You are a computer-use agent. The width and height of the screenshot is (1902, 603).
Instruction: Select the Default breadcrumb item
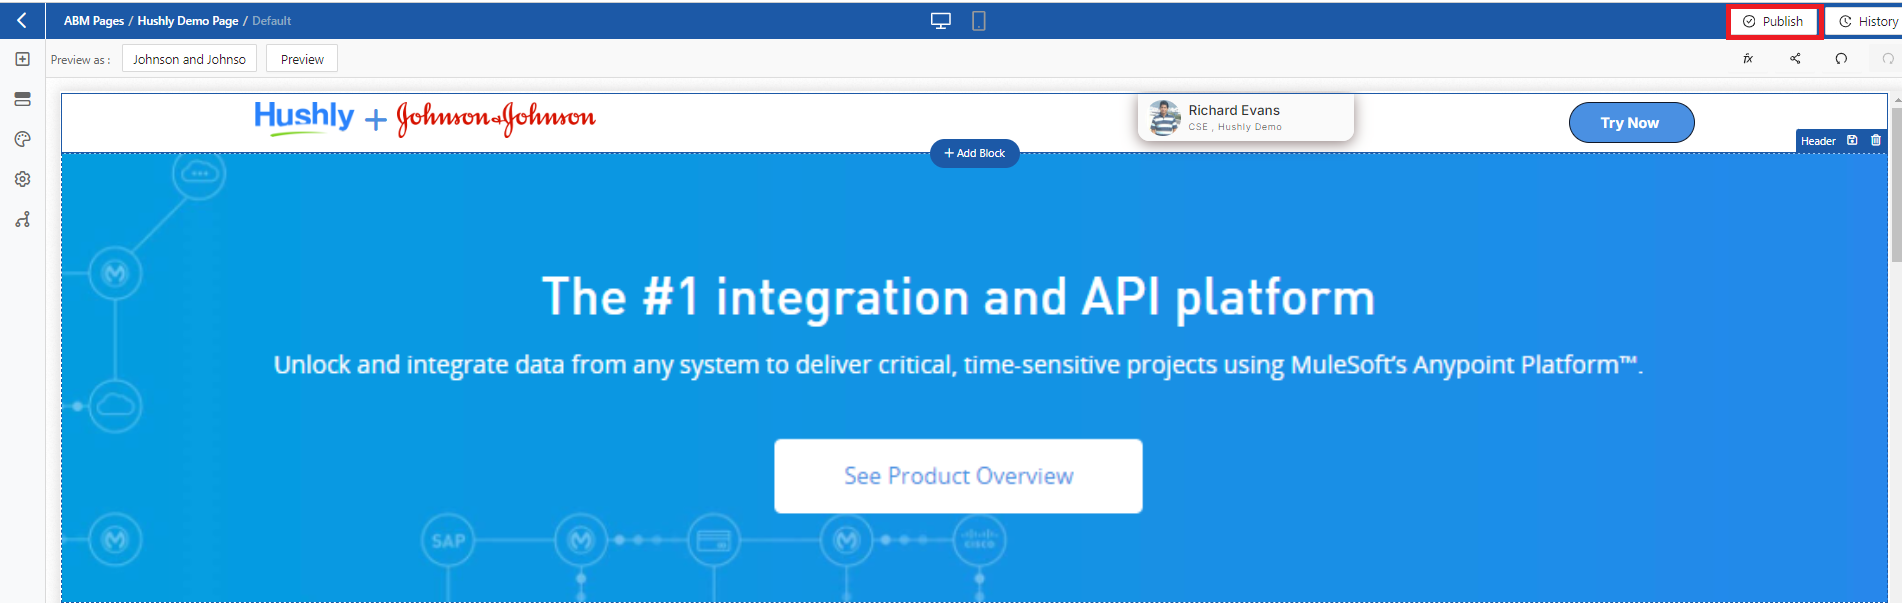pos(271,21)
